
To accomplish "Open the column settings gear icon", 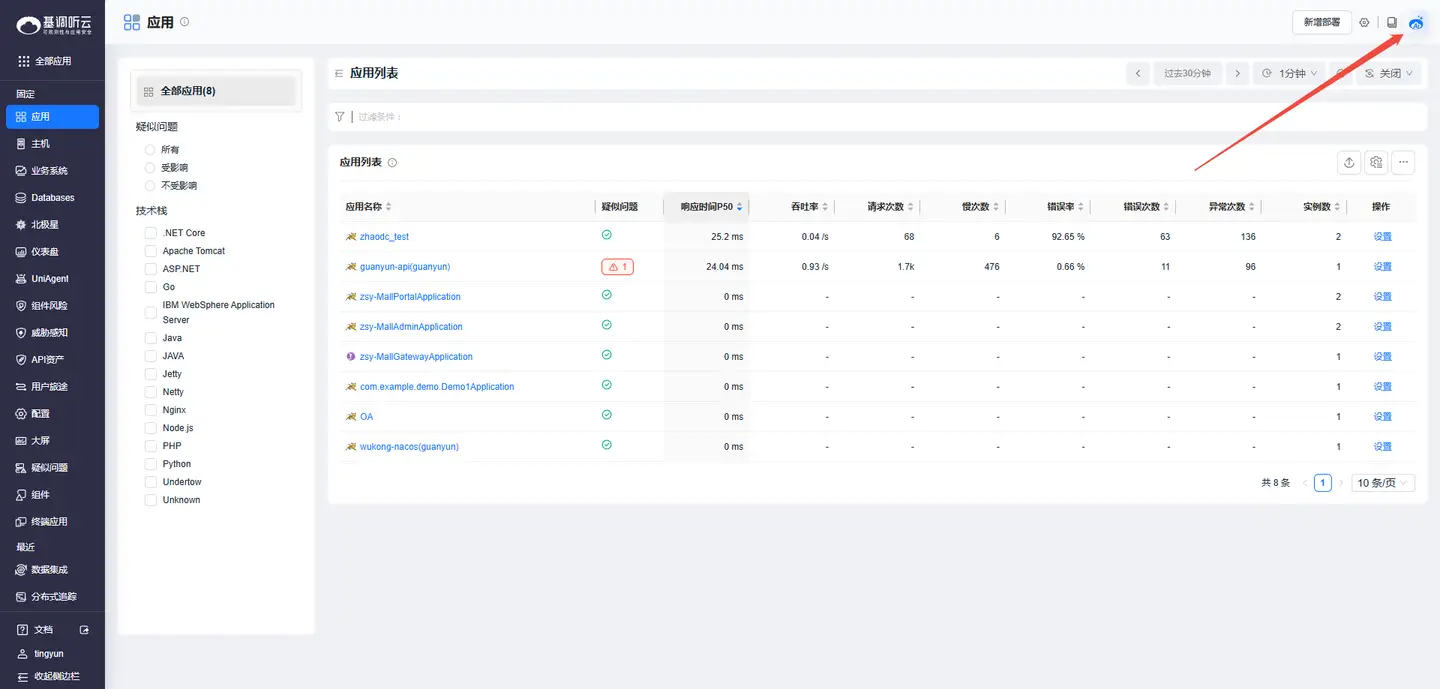I will (x=1376, y=162).
